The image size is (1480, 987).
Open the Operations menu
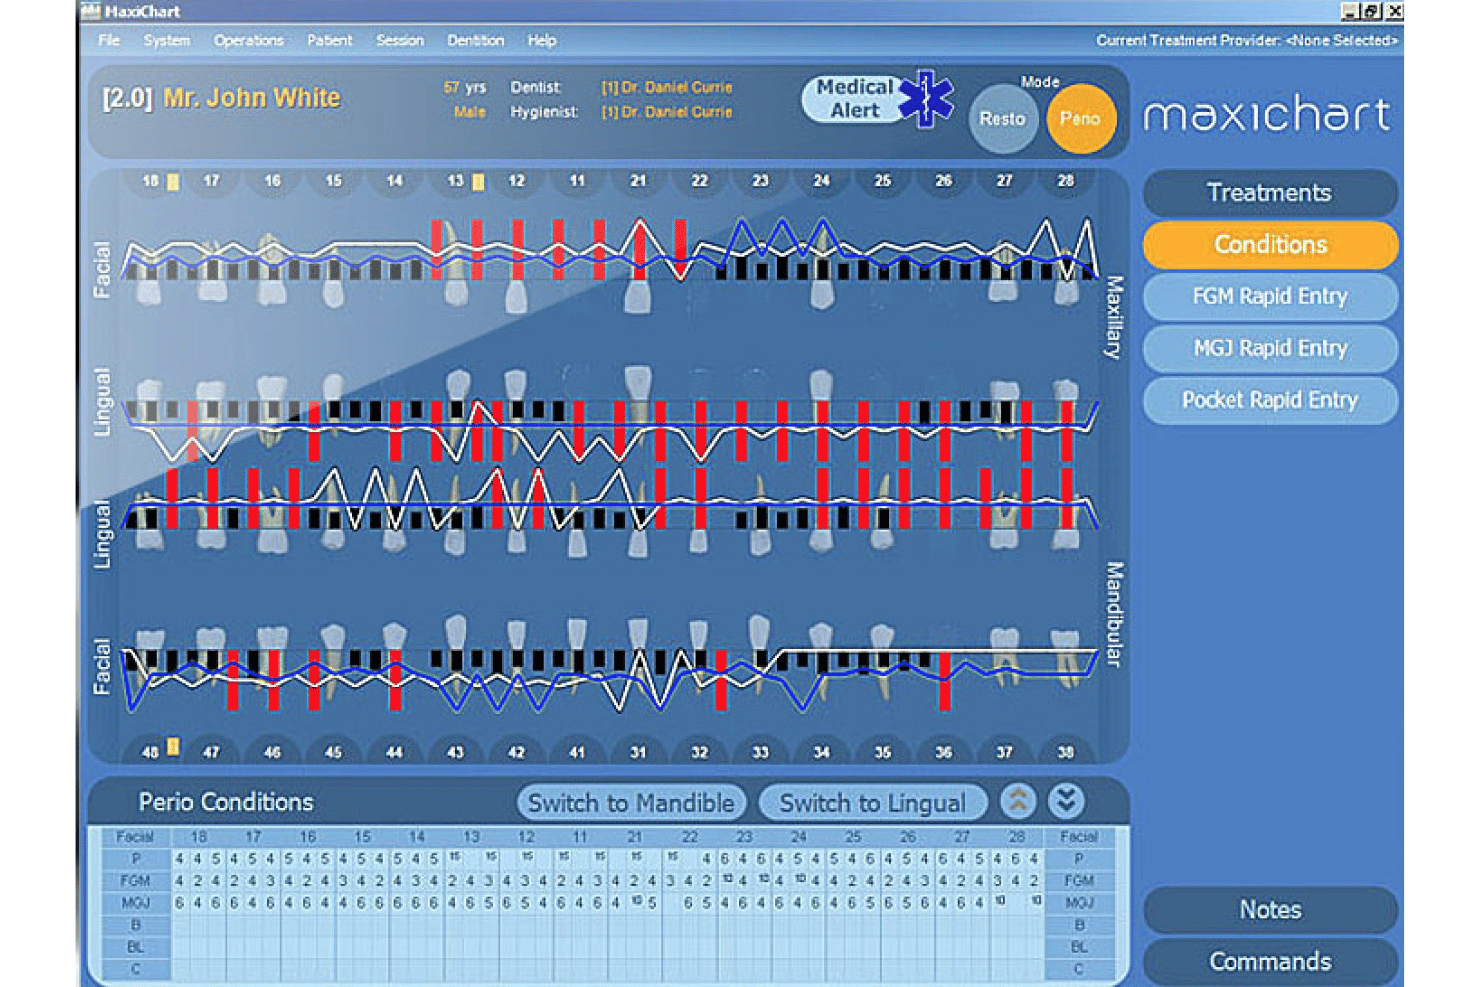coord(248,41)
